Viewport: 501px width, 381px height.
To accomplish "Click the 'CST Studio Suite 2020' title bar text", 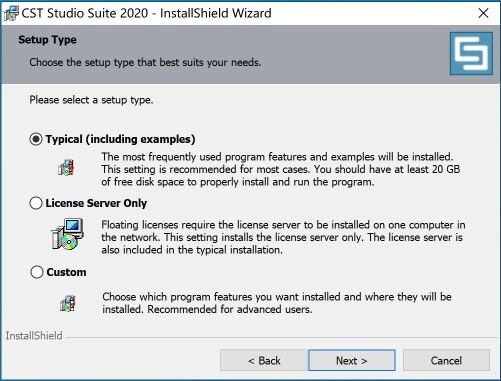I will [85, 13].
